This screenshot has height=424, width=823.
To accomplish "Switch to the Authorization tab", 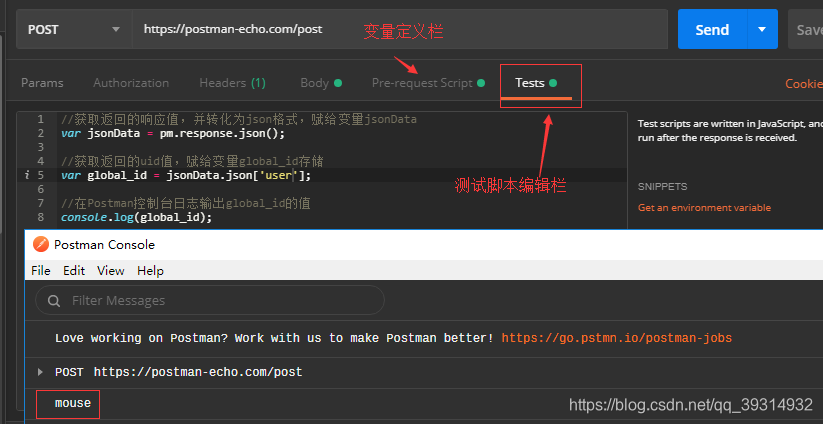I will point(131,83).
